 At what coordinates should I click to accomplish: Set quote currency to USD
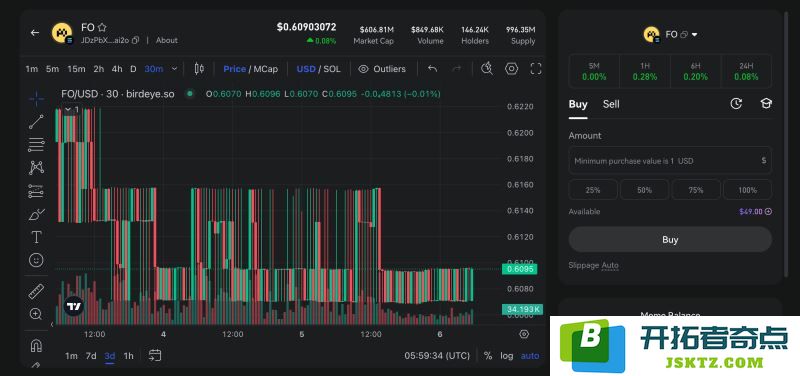point(306,69)
